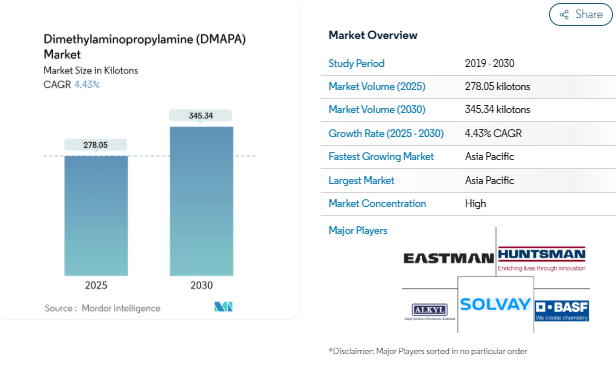Click Fastest Growing Market label
The width and height of the screenshot is (616, 367).
coord(381,156)
